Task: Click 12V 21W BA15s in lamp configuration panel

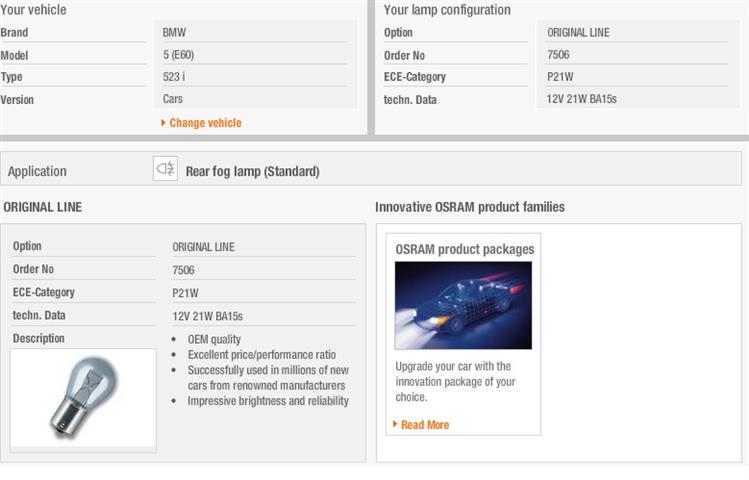Action: coord(582,99)
